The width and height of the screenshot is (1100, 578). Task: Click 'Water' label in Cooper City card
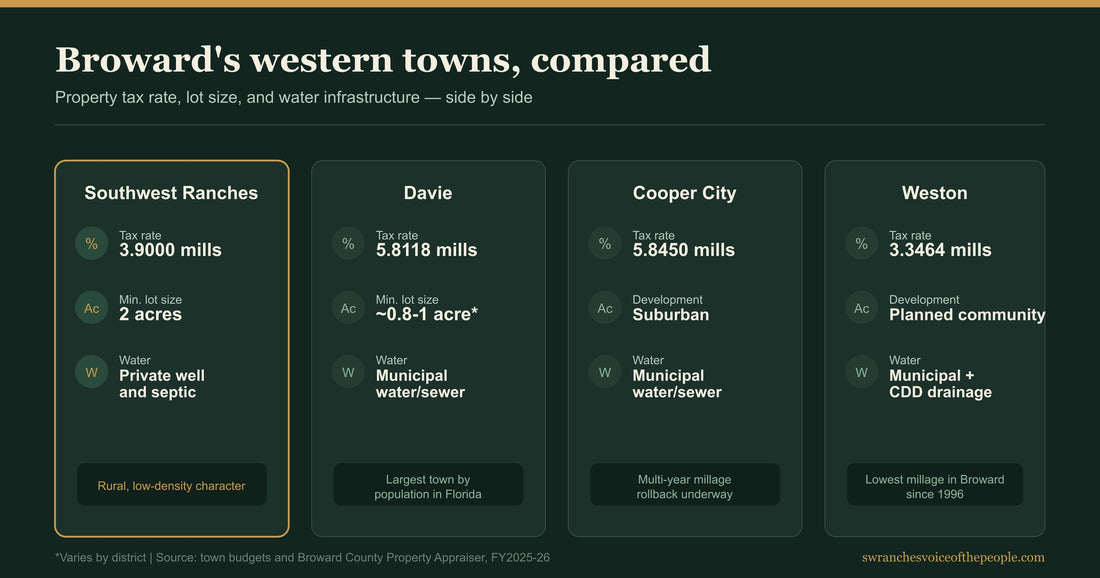click(x=648, y=360)
